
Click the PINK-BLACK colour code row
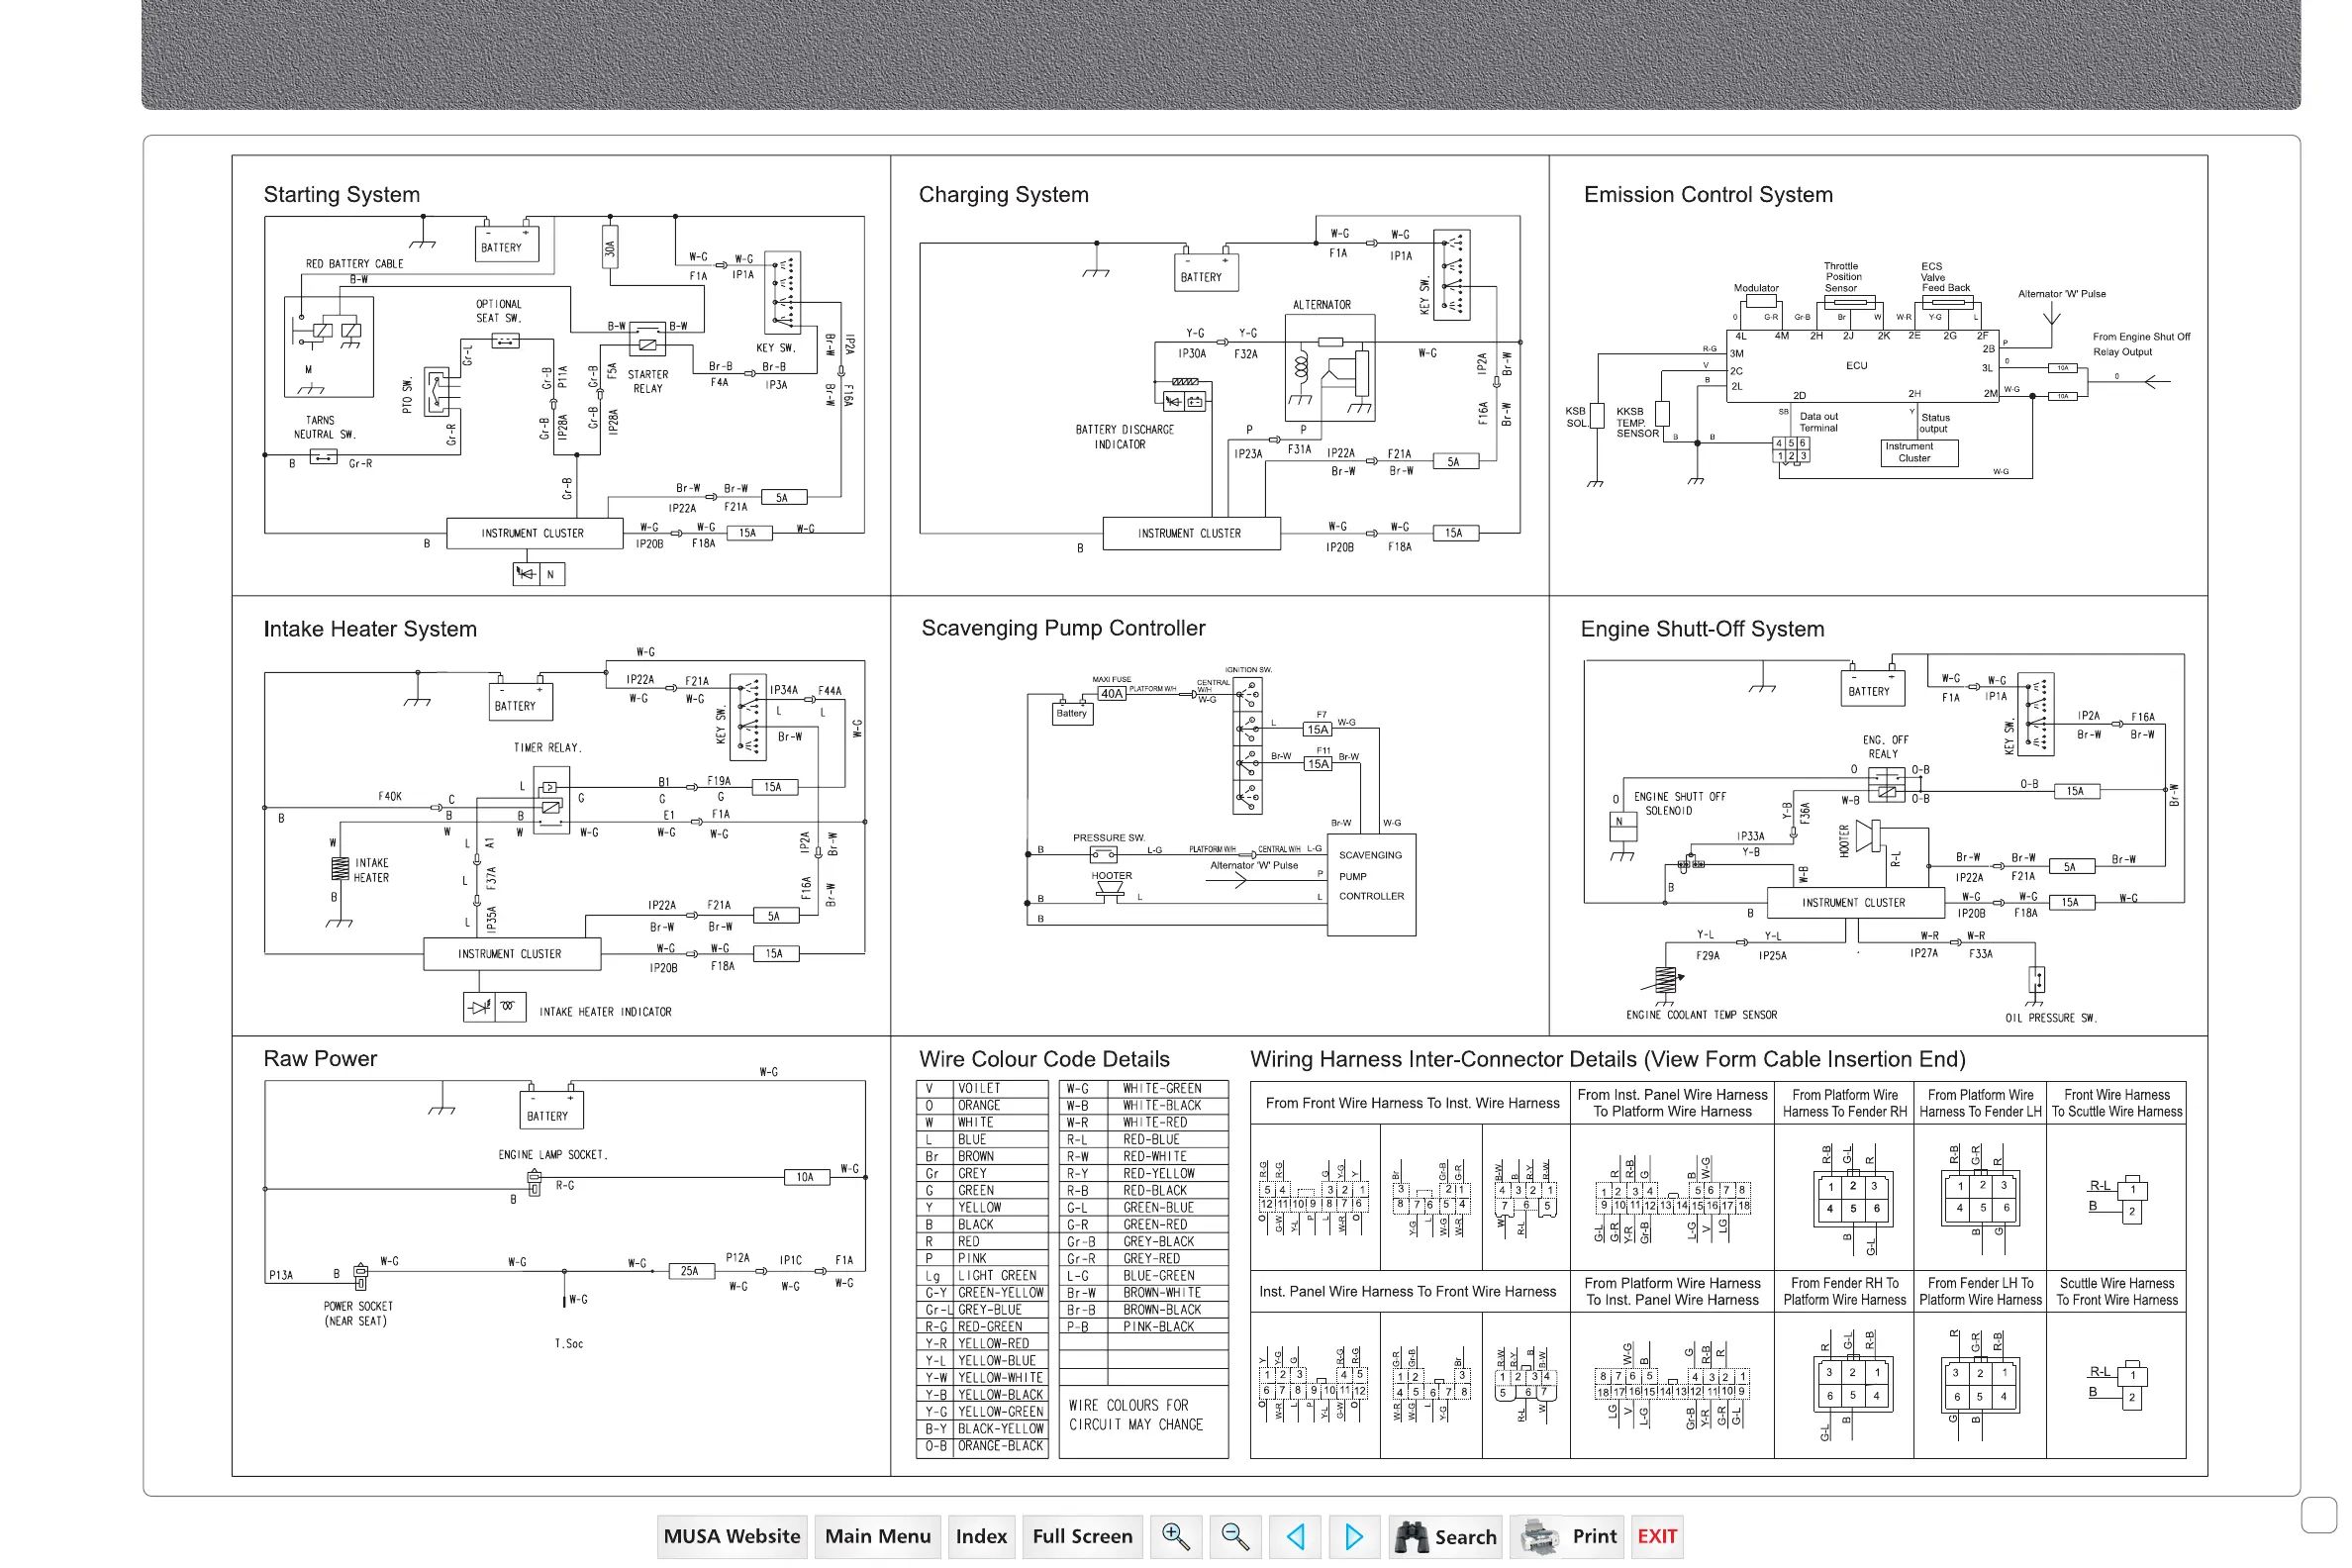click(x=1143, y=1327)
